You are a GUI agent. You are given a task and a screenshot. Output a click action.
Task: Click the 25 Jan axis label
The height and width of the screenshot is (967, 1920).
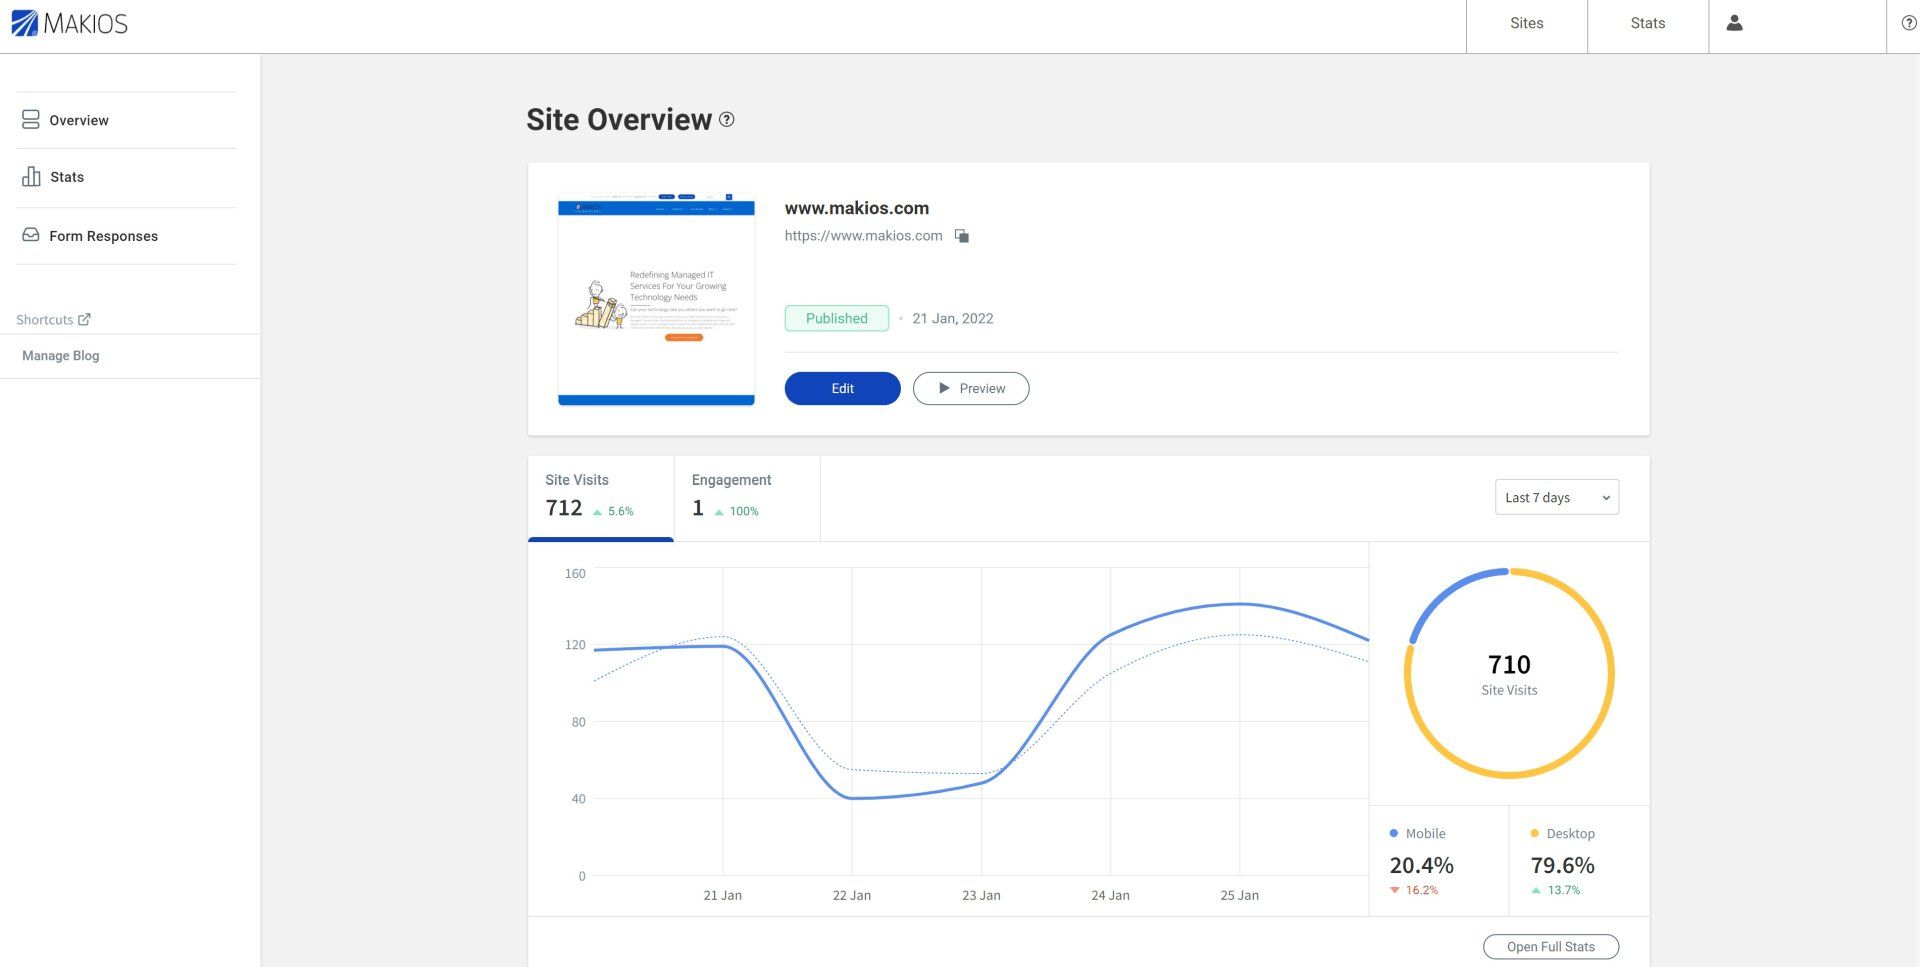tap(1239, 895)
